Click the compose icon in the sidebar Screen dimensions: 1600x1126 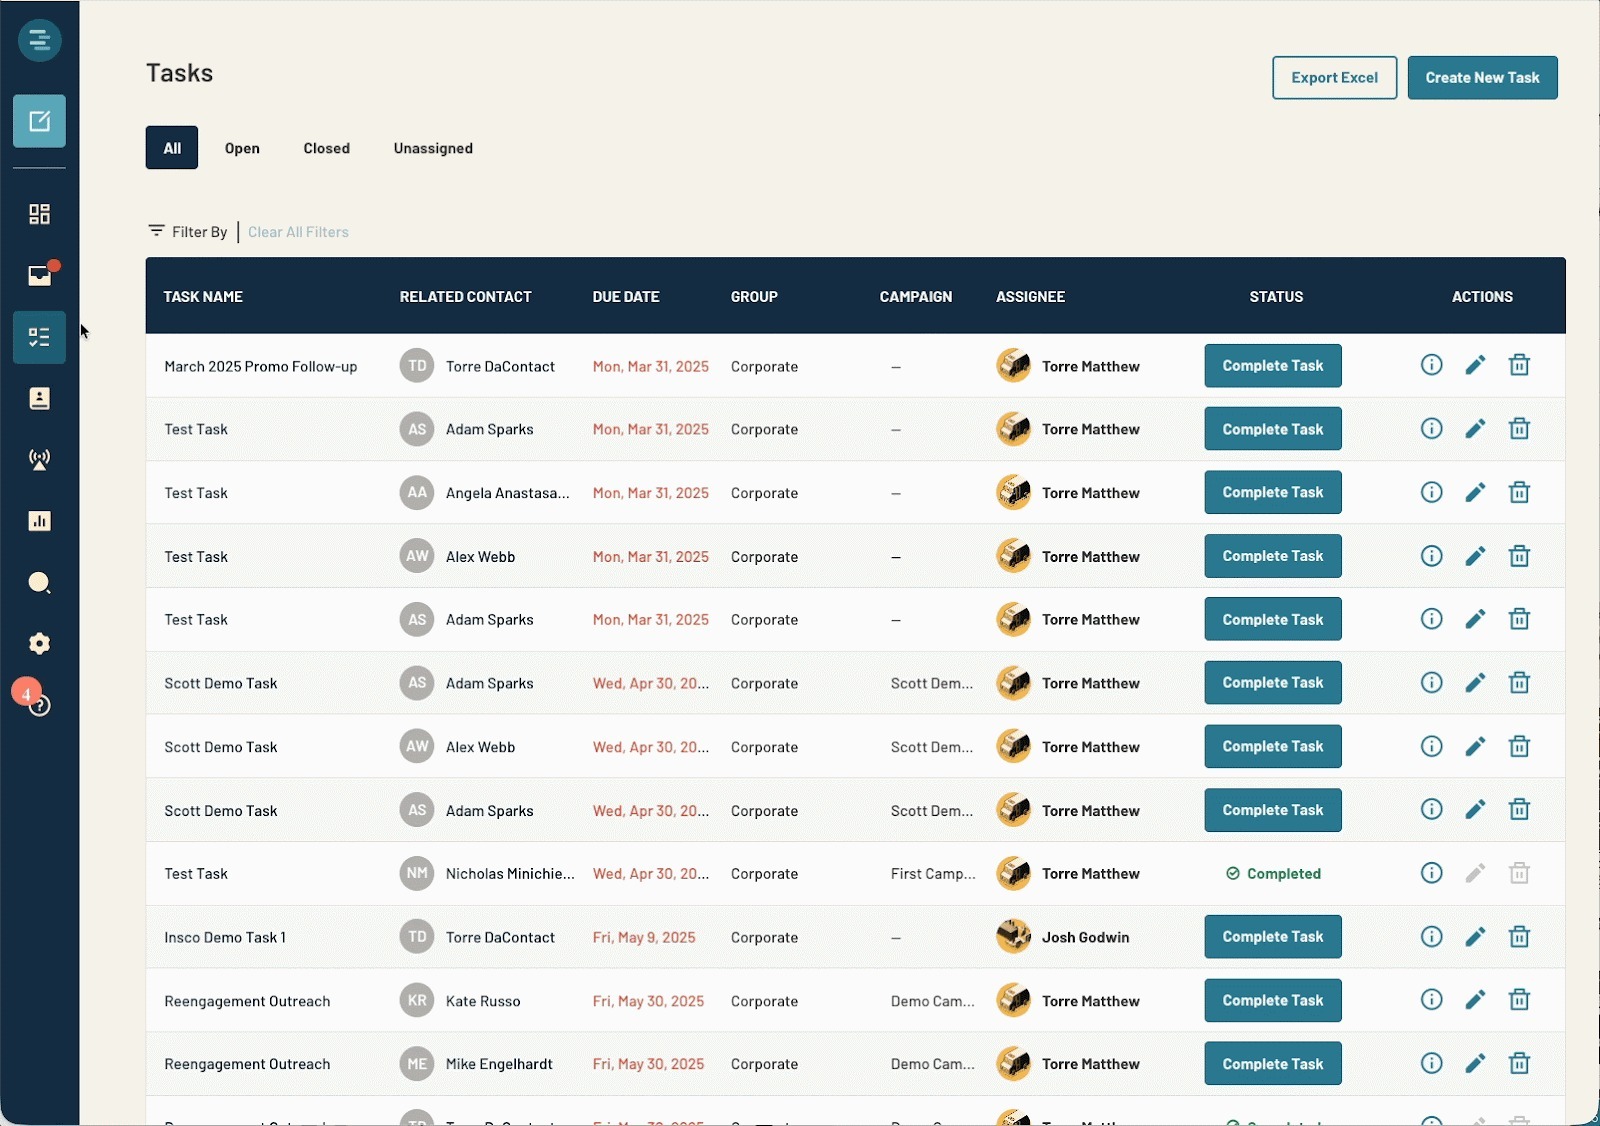coord(39,121)
